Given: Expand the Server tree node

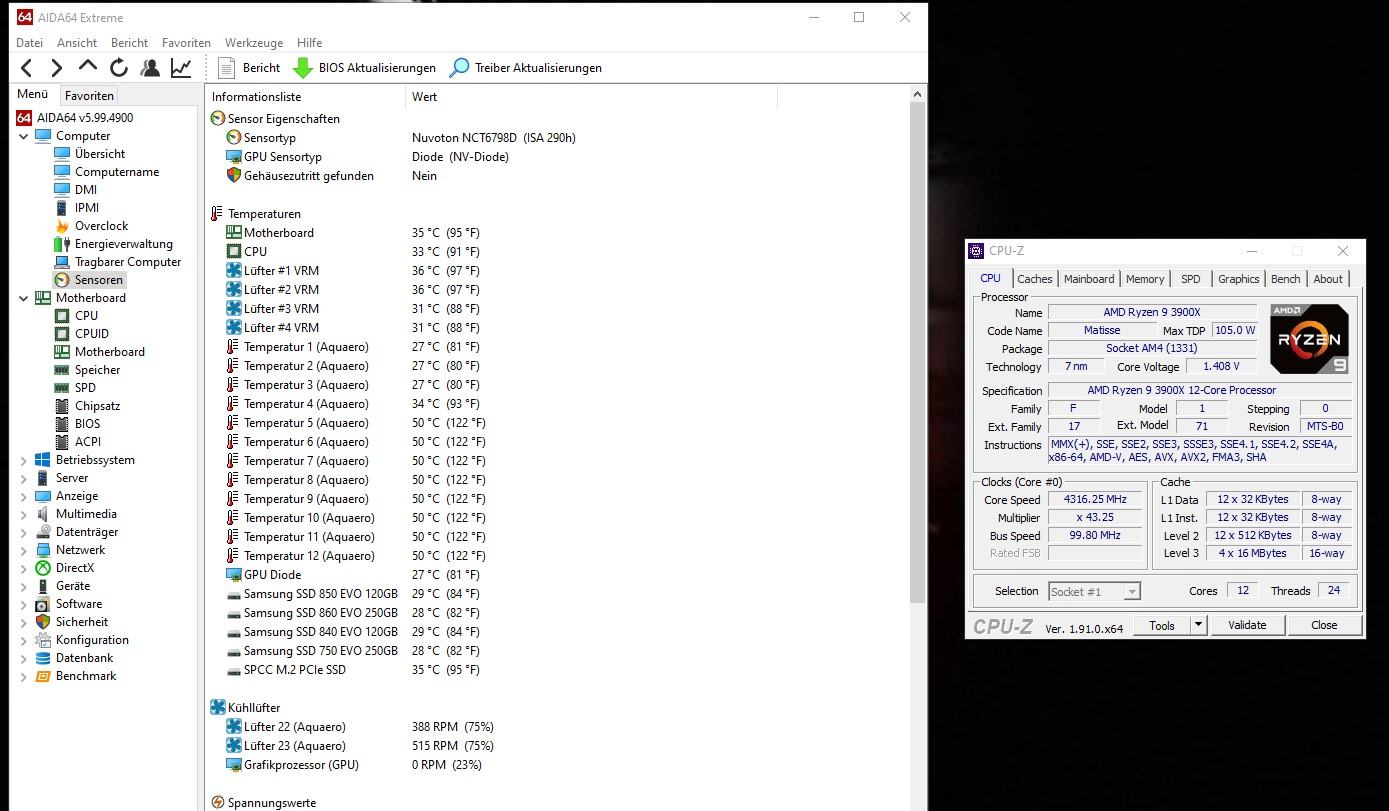Looking at the screenshot, I should [24, 478].
